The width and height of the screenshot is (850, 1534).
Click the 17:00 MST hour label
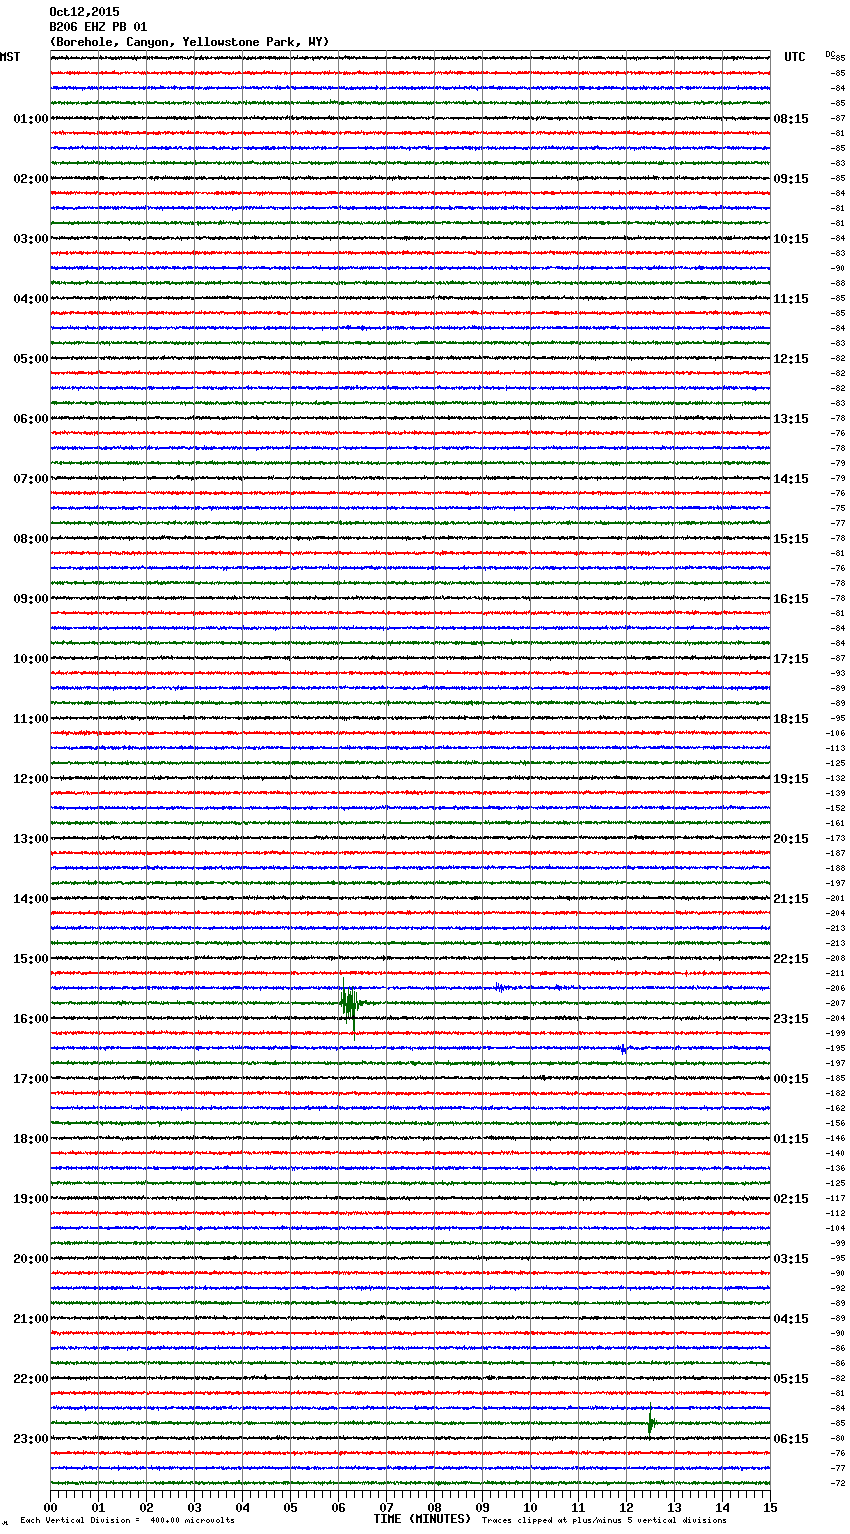click(31, 1079)
